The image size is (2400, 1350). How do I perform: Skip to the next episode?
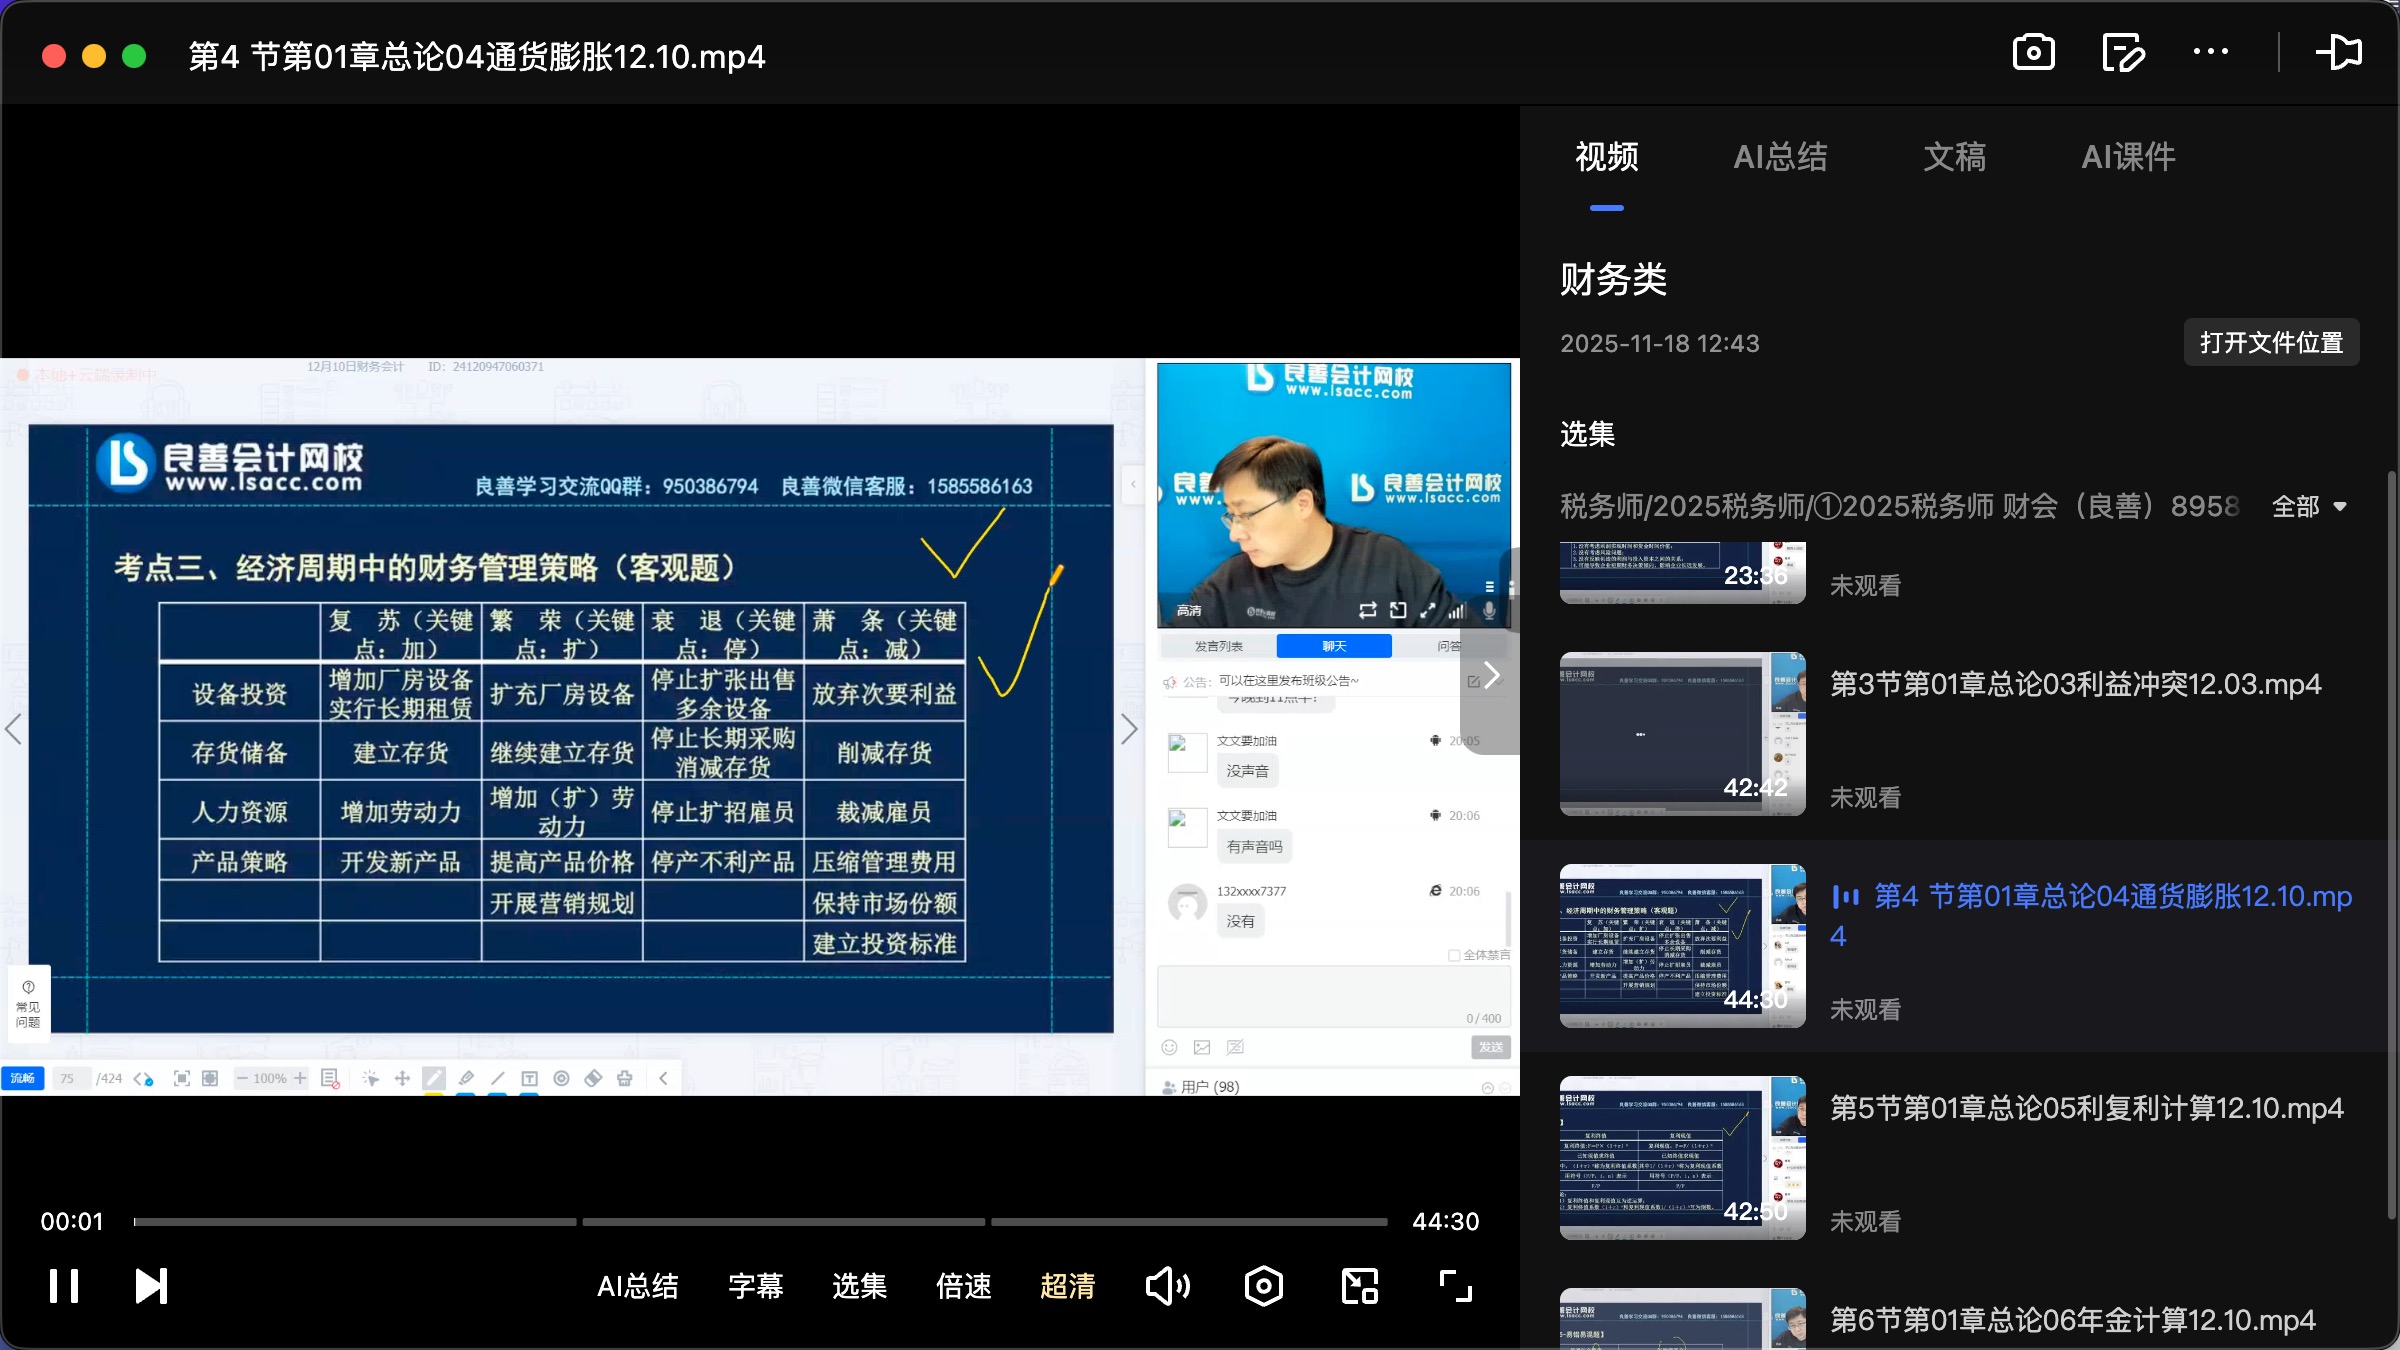point(151,1285)
